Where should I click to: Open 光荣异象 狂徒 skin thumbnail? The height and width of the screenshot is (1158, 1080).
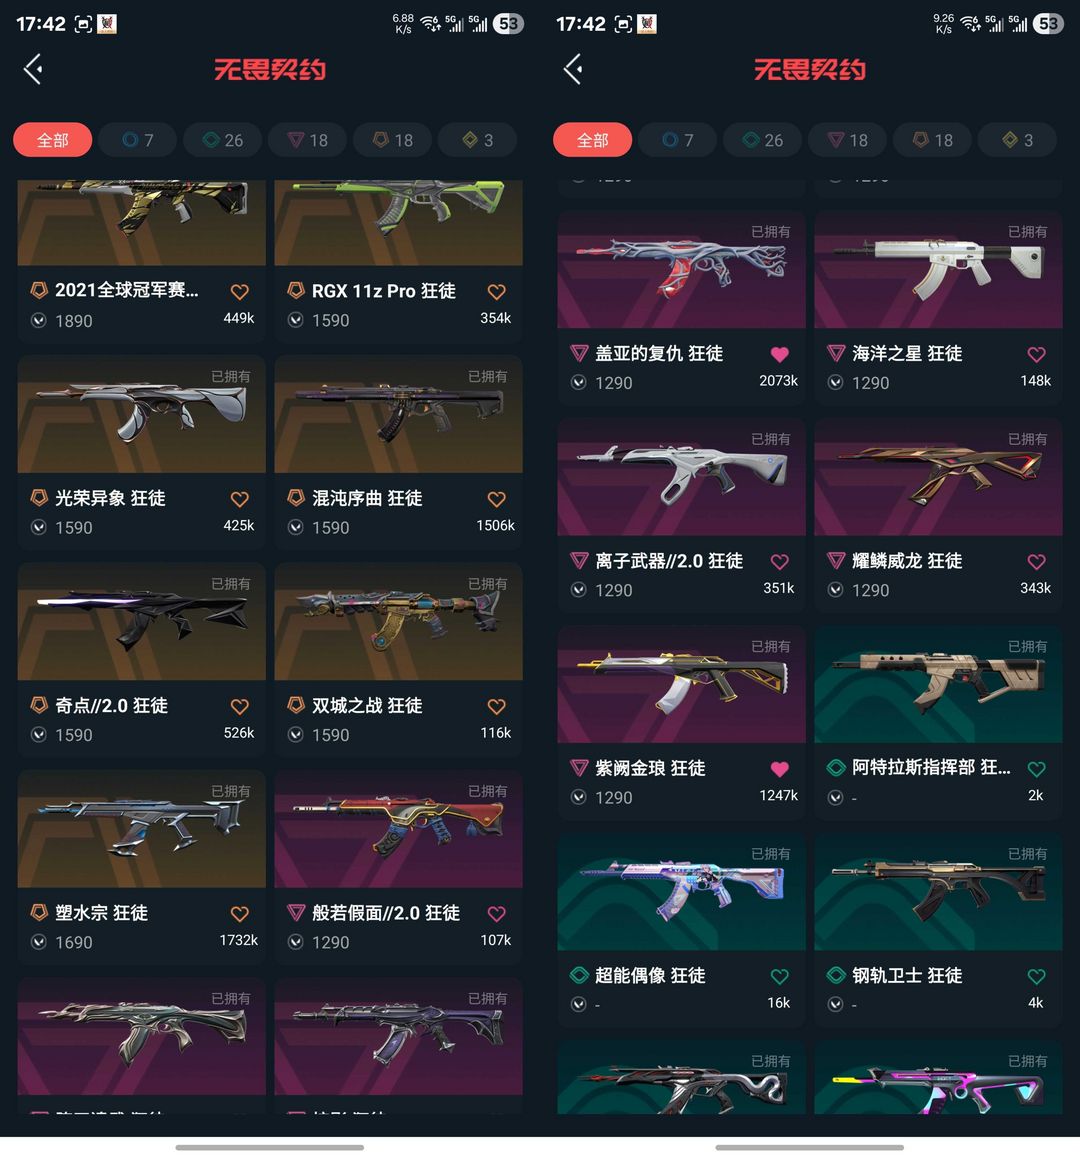click(142, 414)
